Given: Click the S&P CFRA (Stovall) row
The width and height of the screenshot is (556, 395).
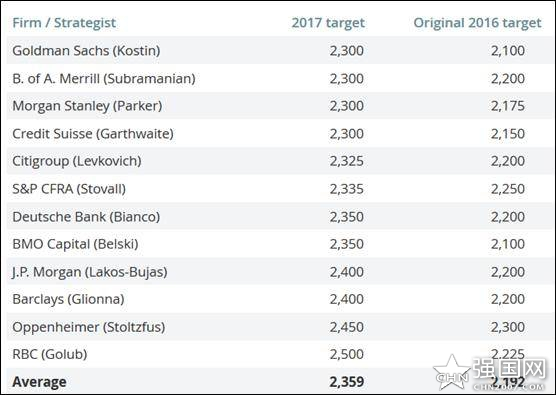Looking at the screenshot, I should (280, 189).
